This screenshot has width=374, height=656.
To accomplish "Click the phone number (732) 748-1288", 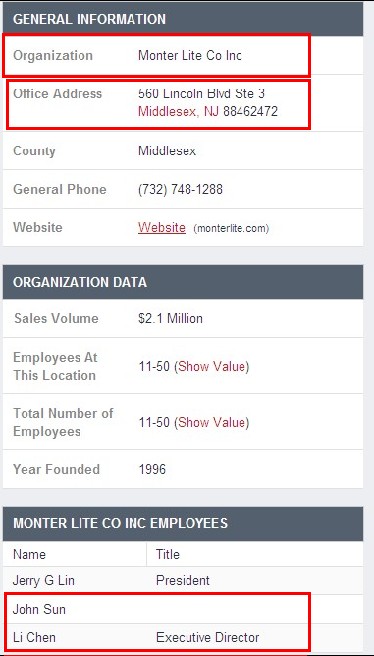I will (180, 190).
